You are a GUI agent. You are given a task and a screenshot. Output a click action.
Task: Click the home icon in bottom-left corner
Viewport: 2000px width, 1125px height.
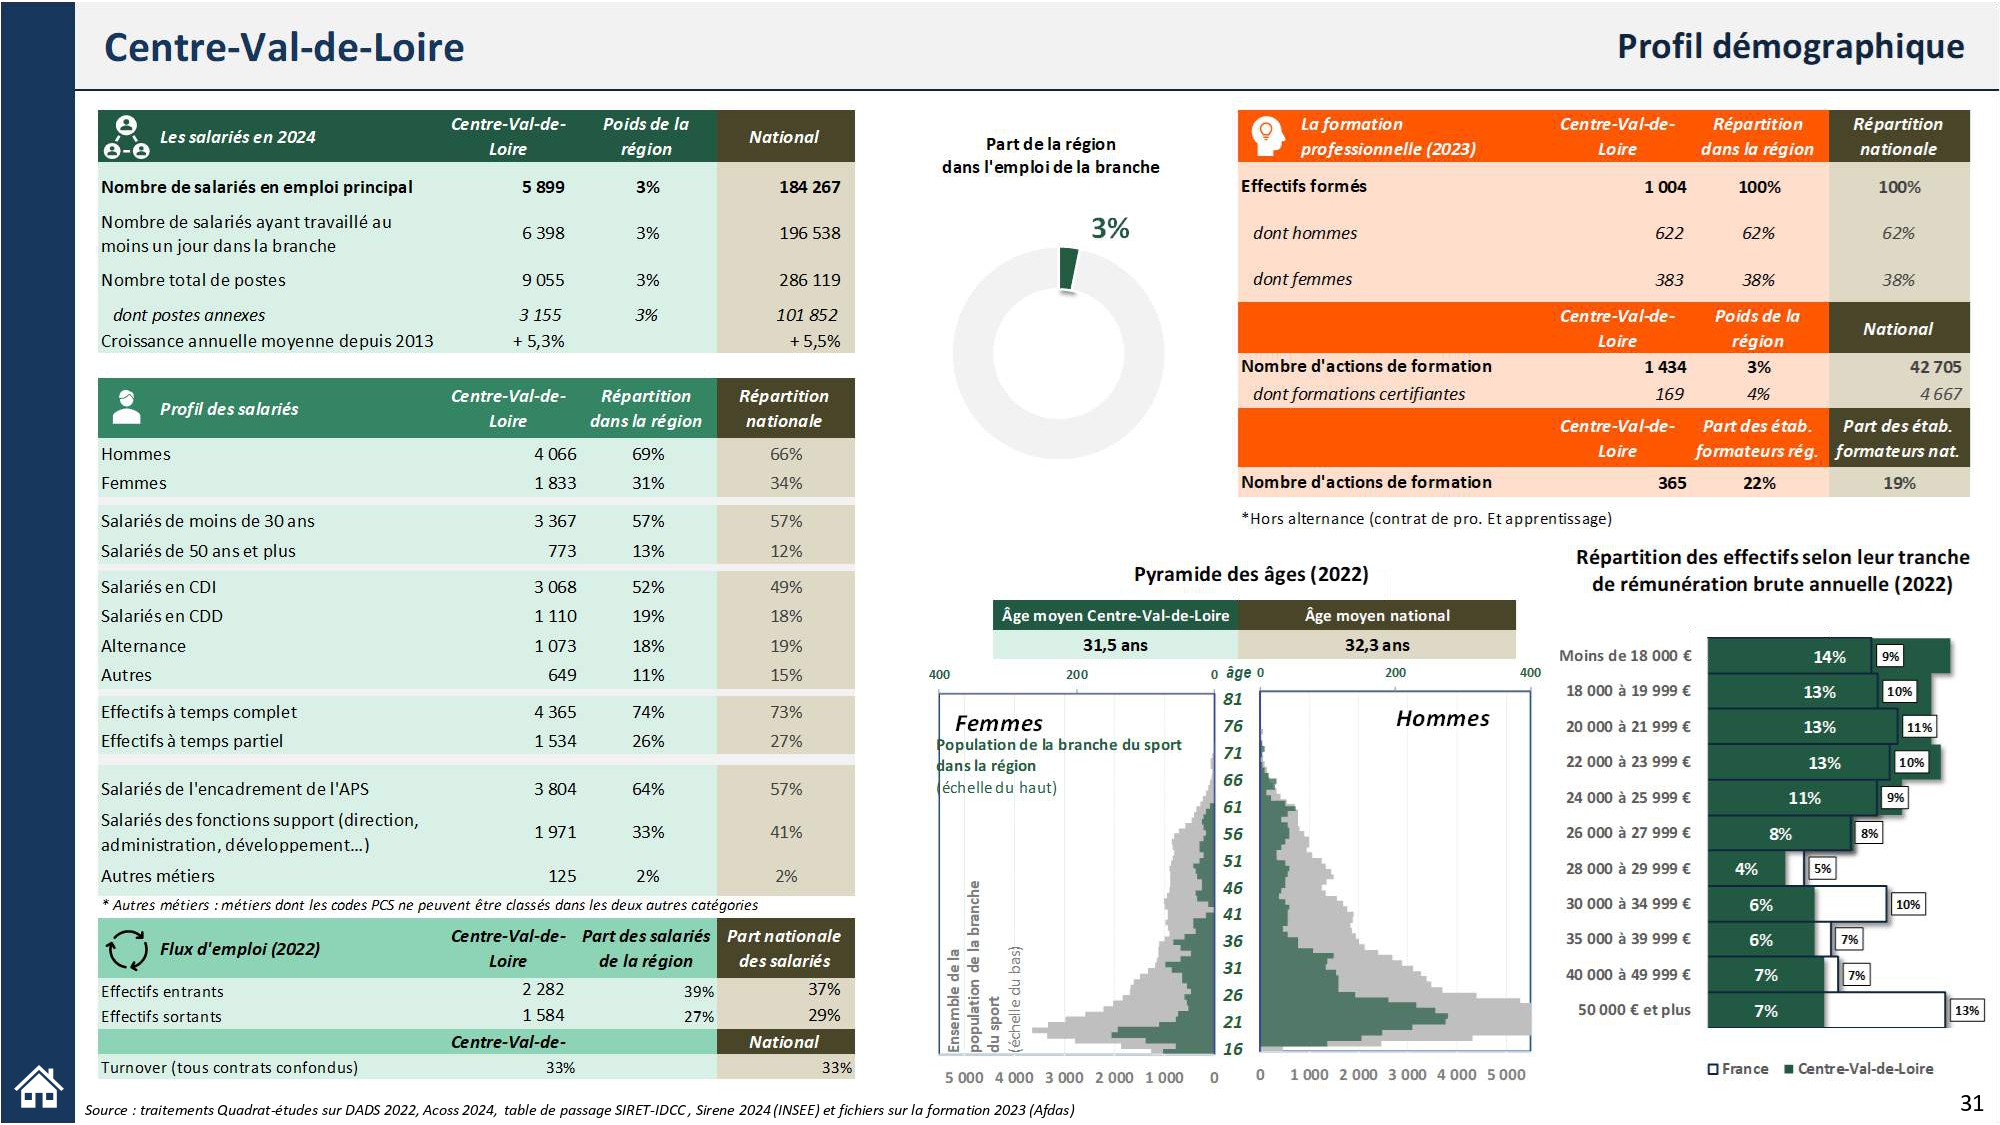click(39, 1087)
